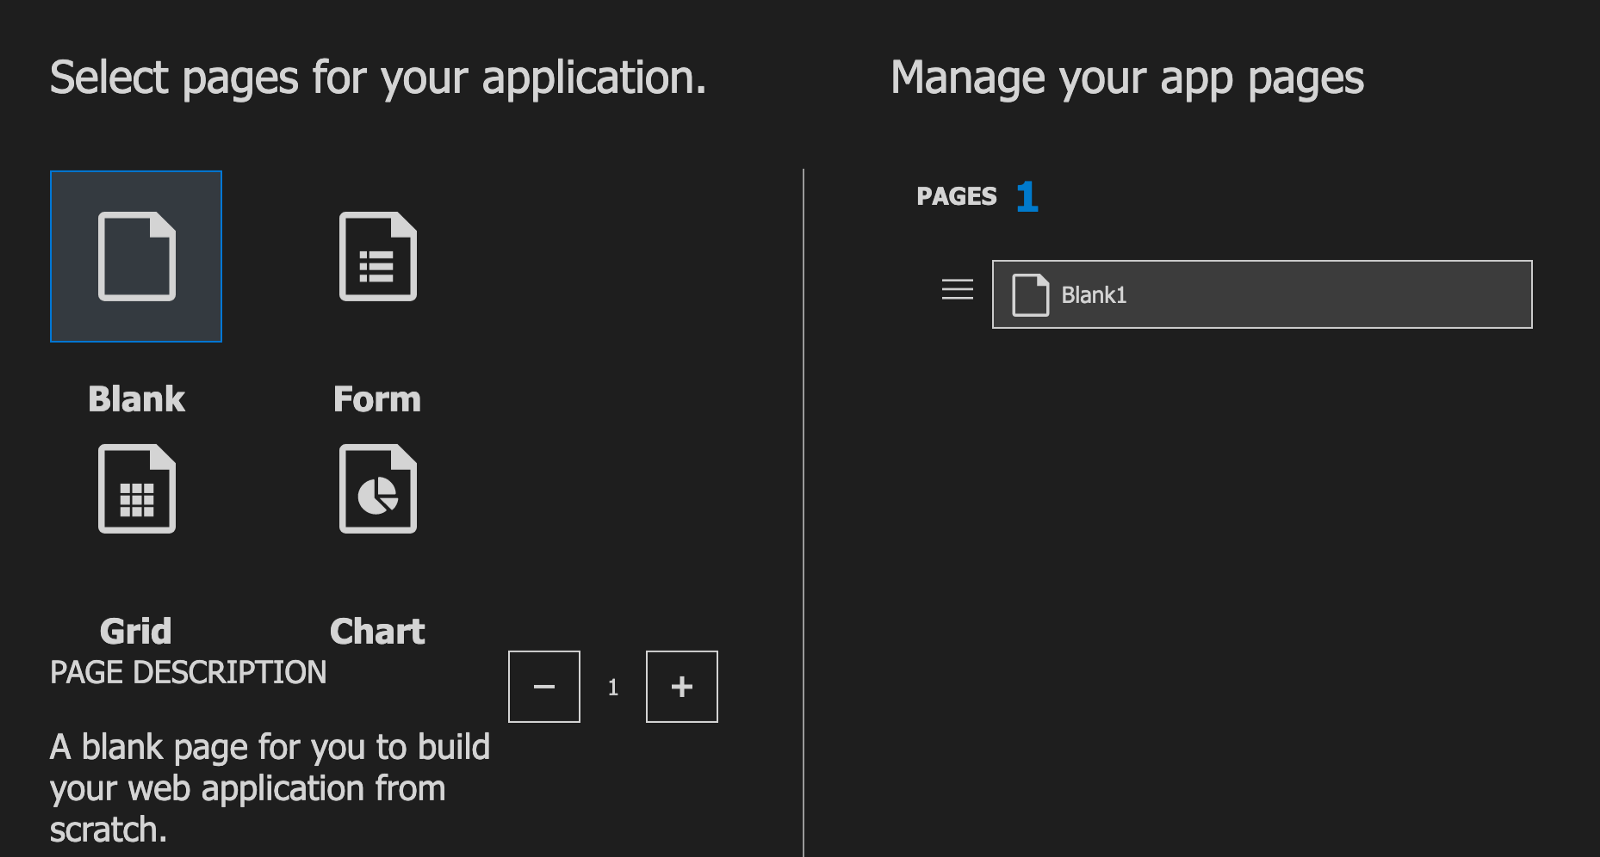This screenshot has width=1600, height=857.
Task: Click the drag handle beside Blank1
Action: pos(957,290)
